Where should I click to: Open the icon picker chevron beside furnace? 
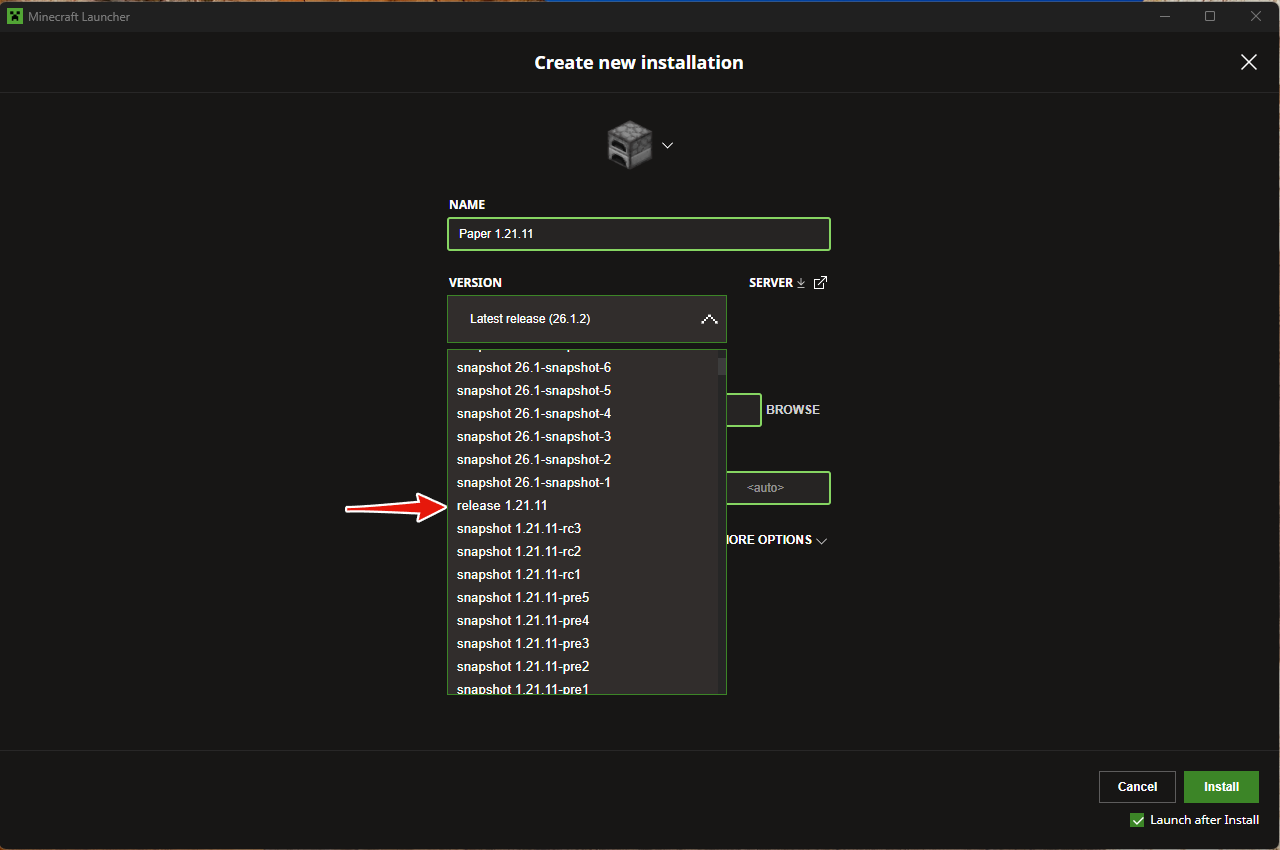668,145
